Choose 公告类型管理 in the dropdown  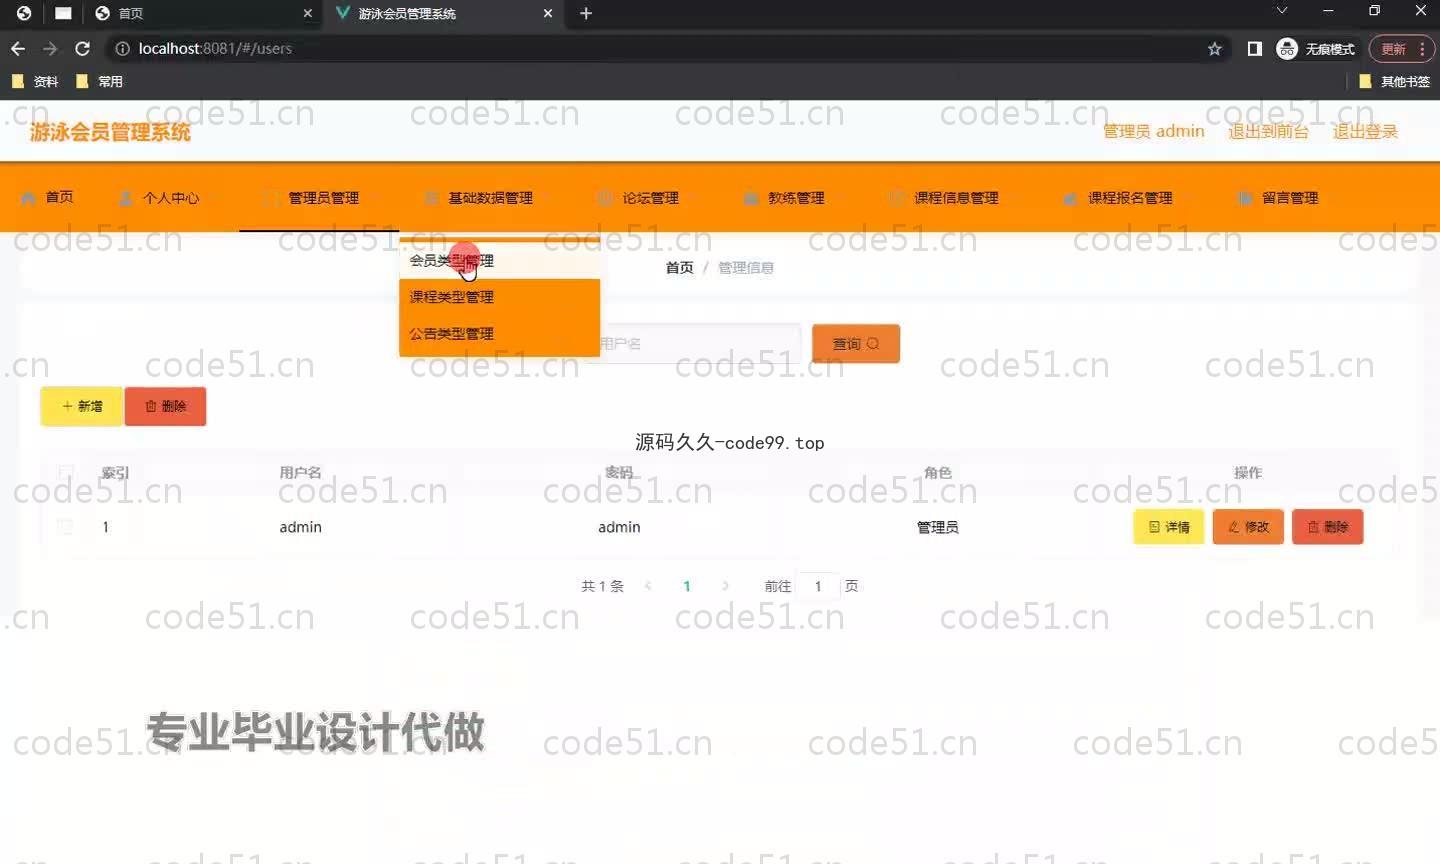452,334
